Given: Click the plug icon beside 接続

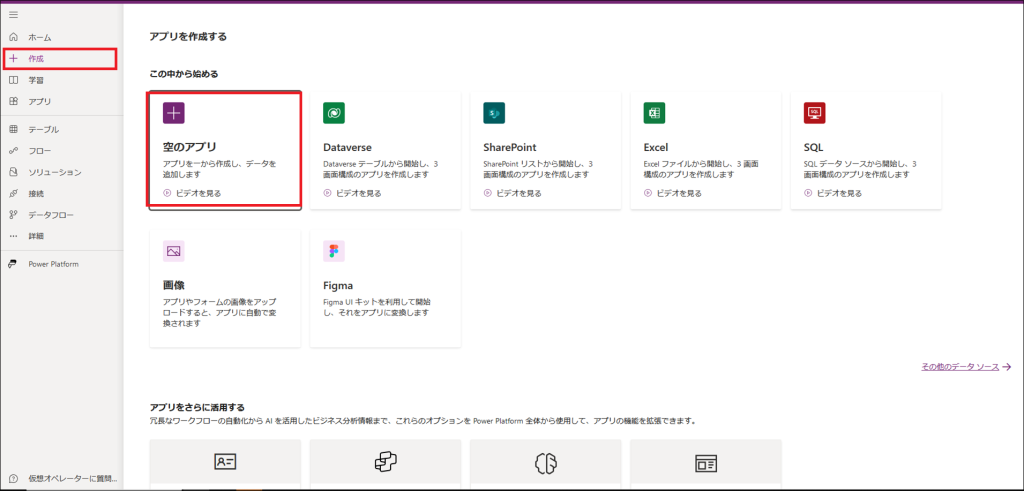Looking at the screenshot, I should coord(13,194).
